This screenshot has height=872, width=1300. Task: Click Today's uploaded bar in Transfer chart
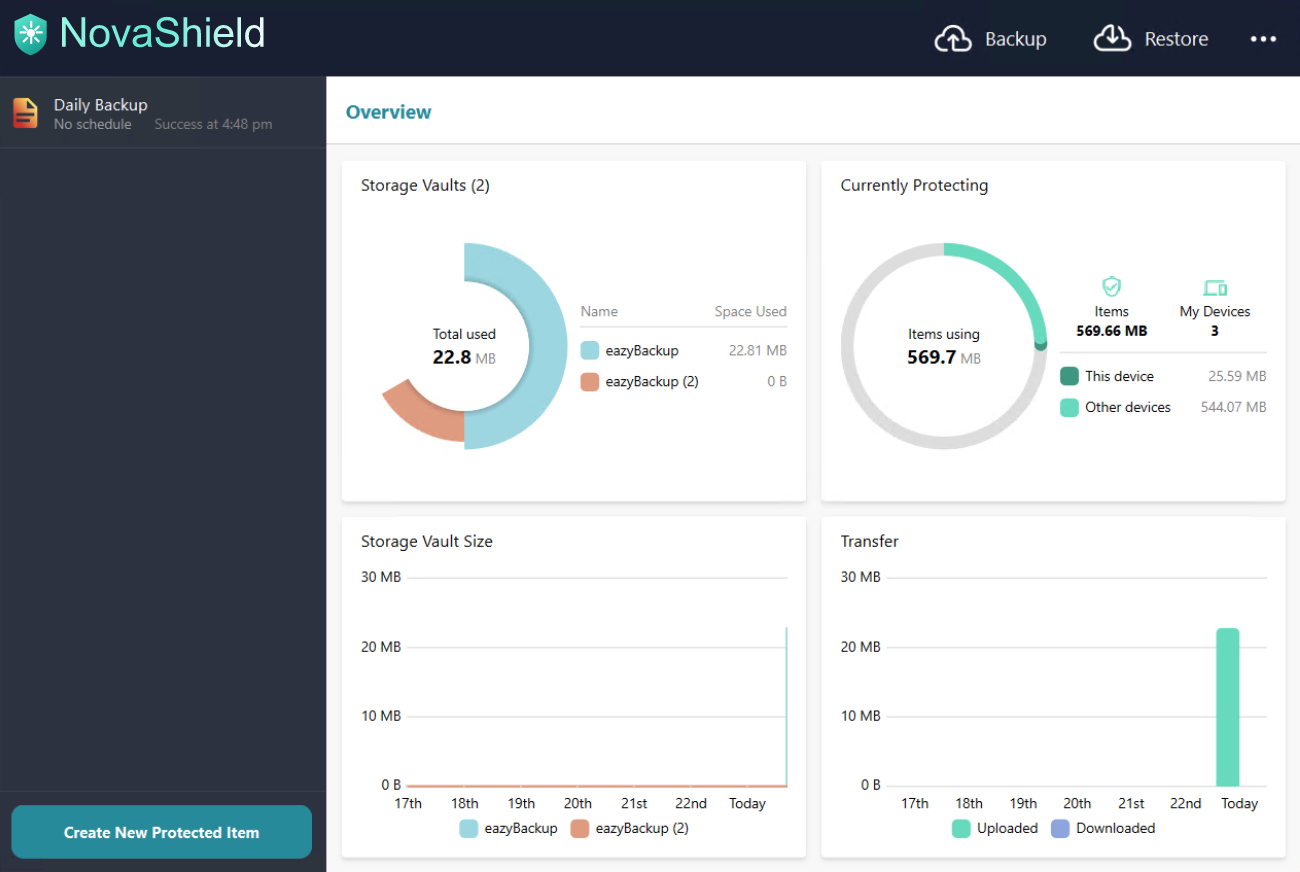(1227, 707)
